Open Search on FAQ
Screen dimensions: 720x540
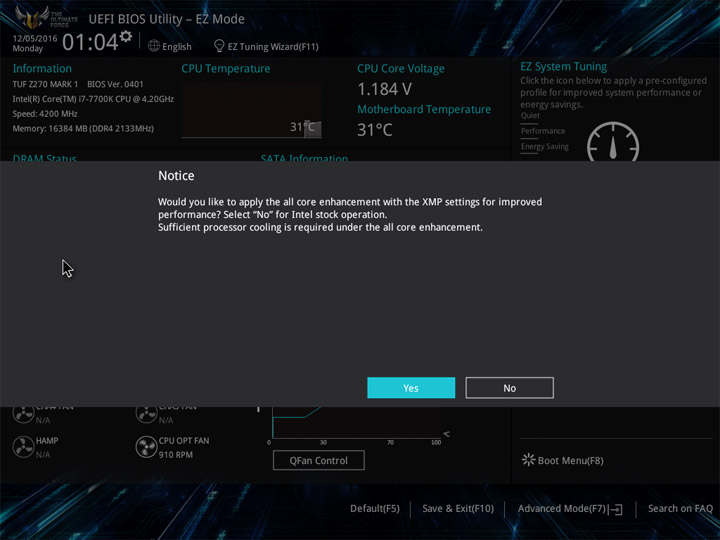pyautogui.click(x=680, y=508)
